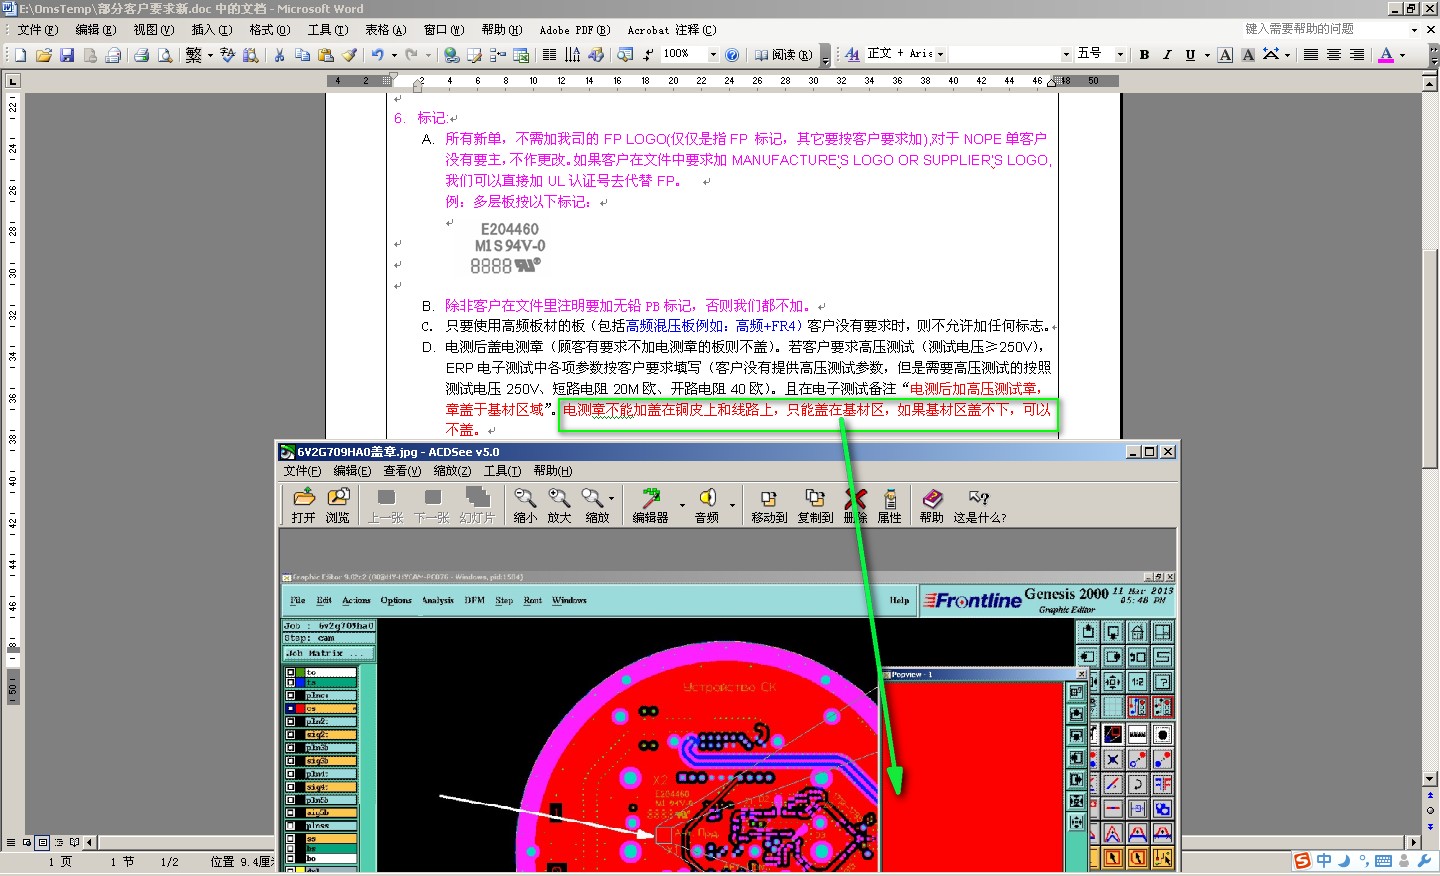Viewport: 1440px width, 876px height.
Task: Click 打开 (Open) in ACDSee toolbar
Action: pos(303,505)
